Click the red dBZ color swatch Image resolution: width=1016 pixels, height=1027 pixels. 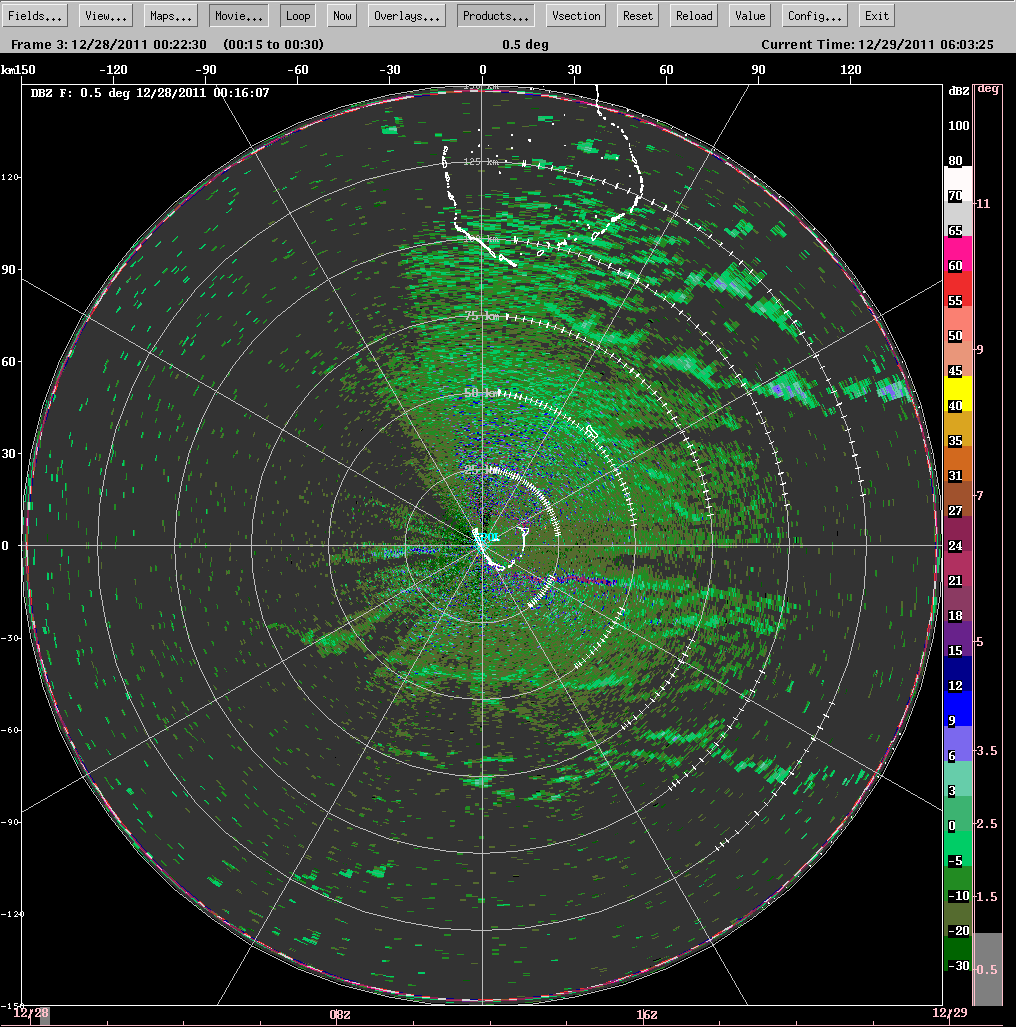[958, 288]
